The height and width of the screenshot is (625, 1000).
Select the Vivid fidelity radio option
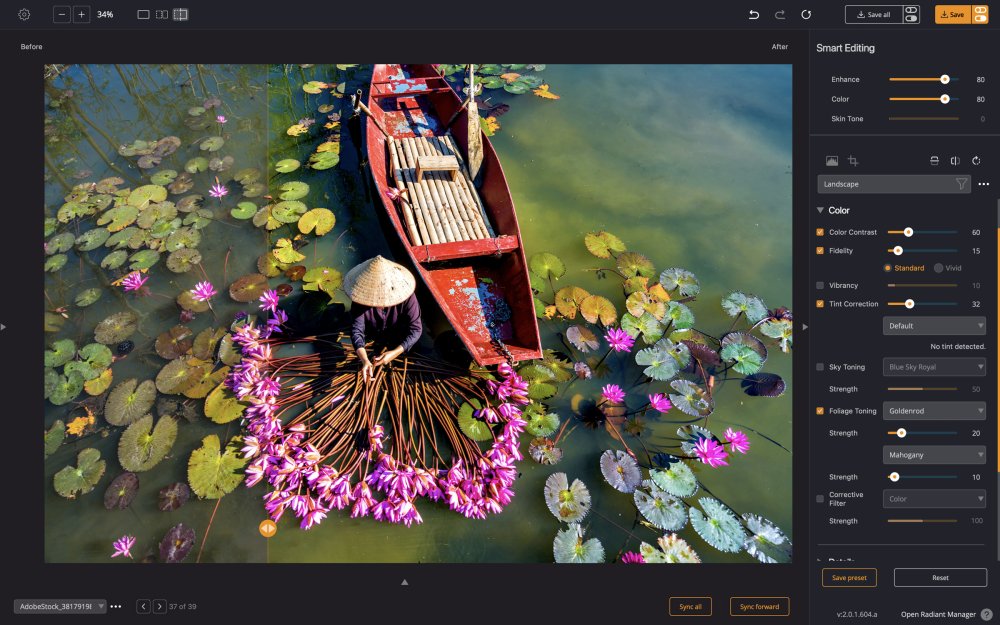938,268
